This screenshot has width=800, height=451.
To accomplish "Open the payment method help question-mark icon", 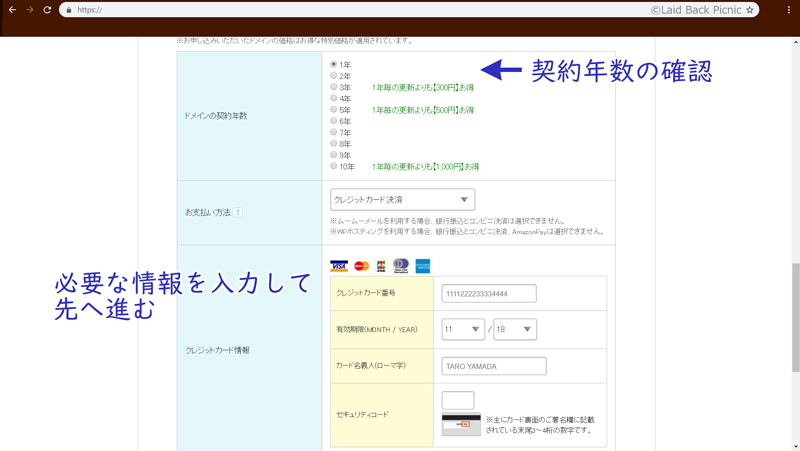I will pos(237,212).
